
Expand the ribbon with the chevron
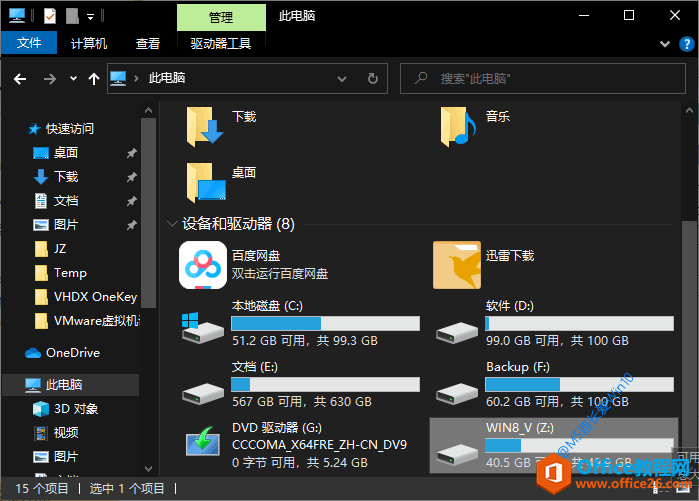click(665, 44)
